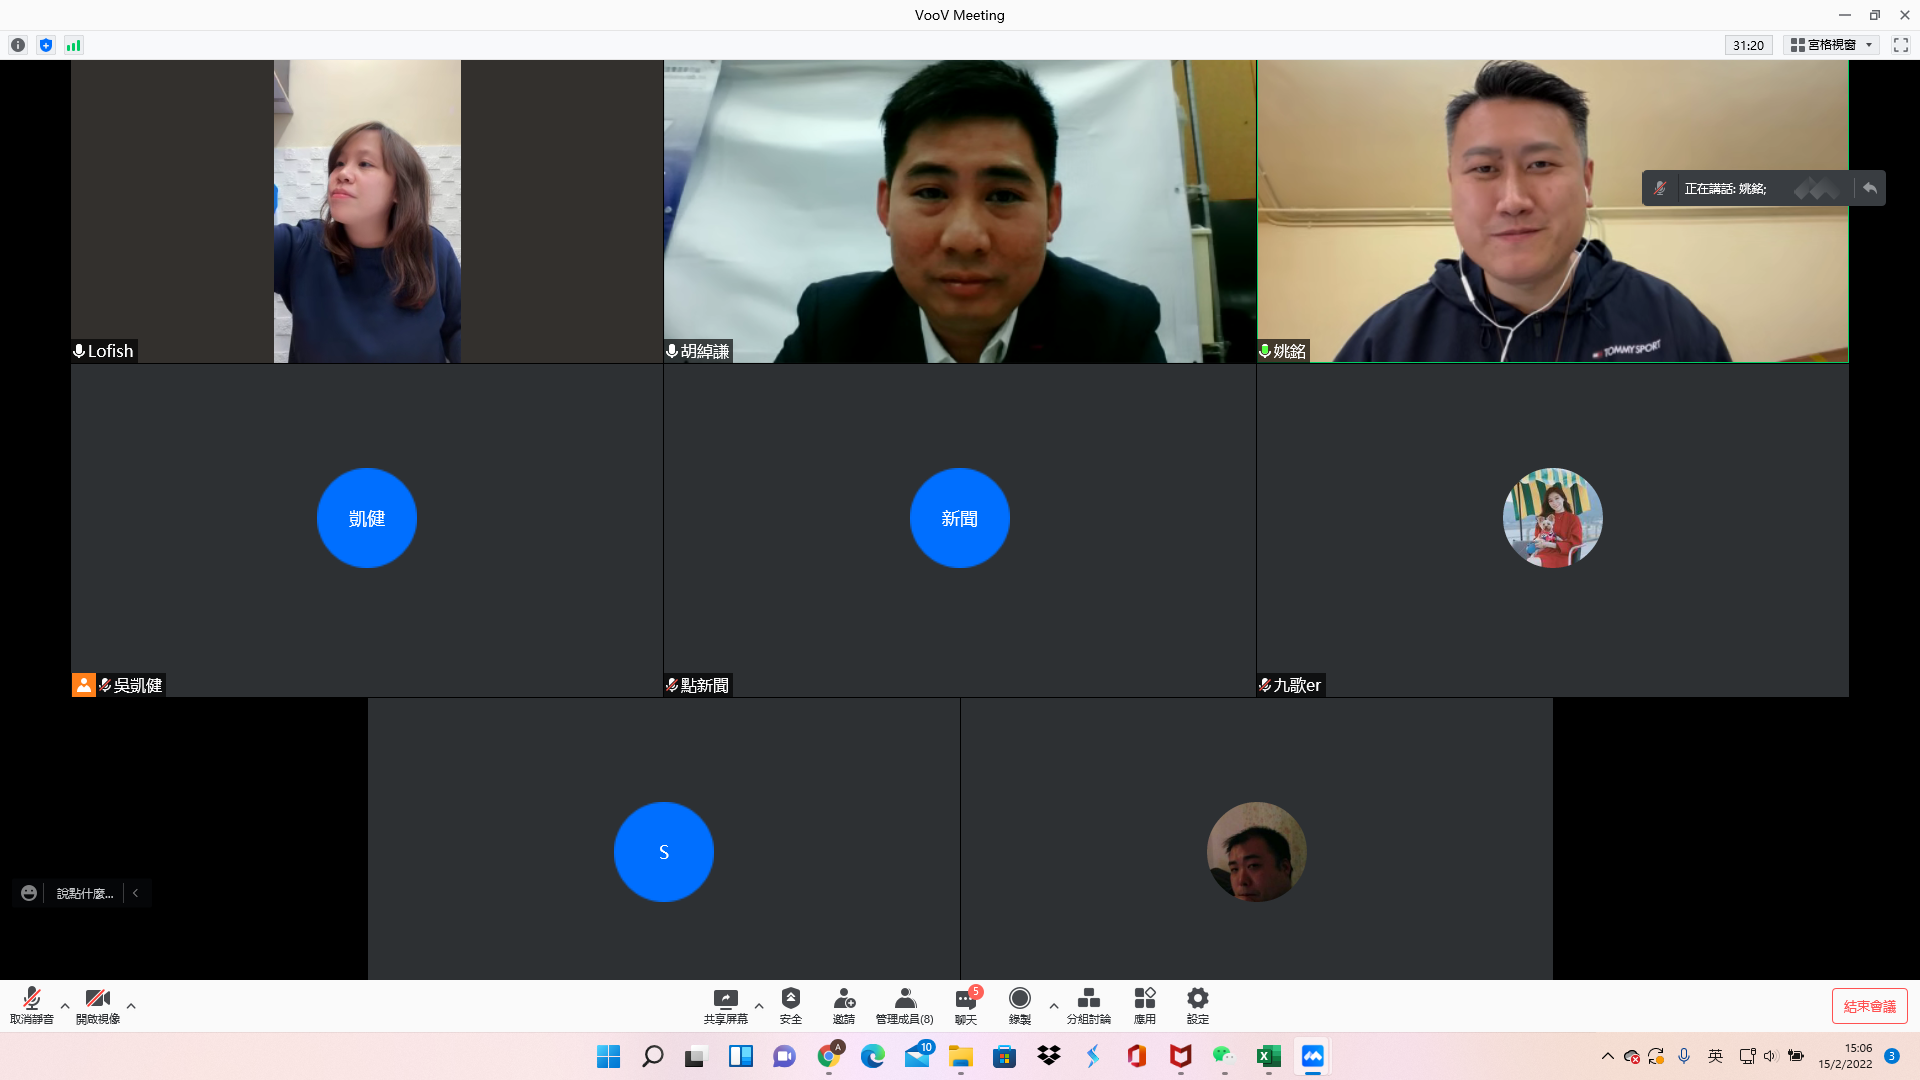Open Excel from the taskbar
Screen dimensions: 1920x1080
(1268, 1056)
